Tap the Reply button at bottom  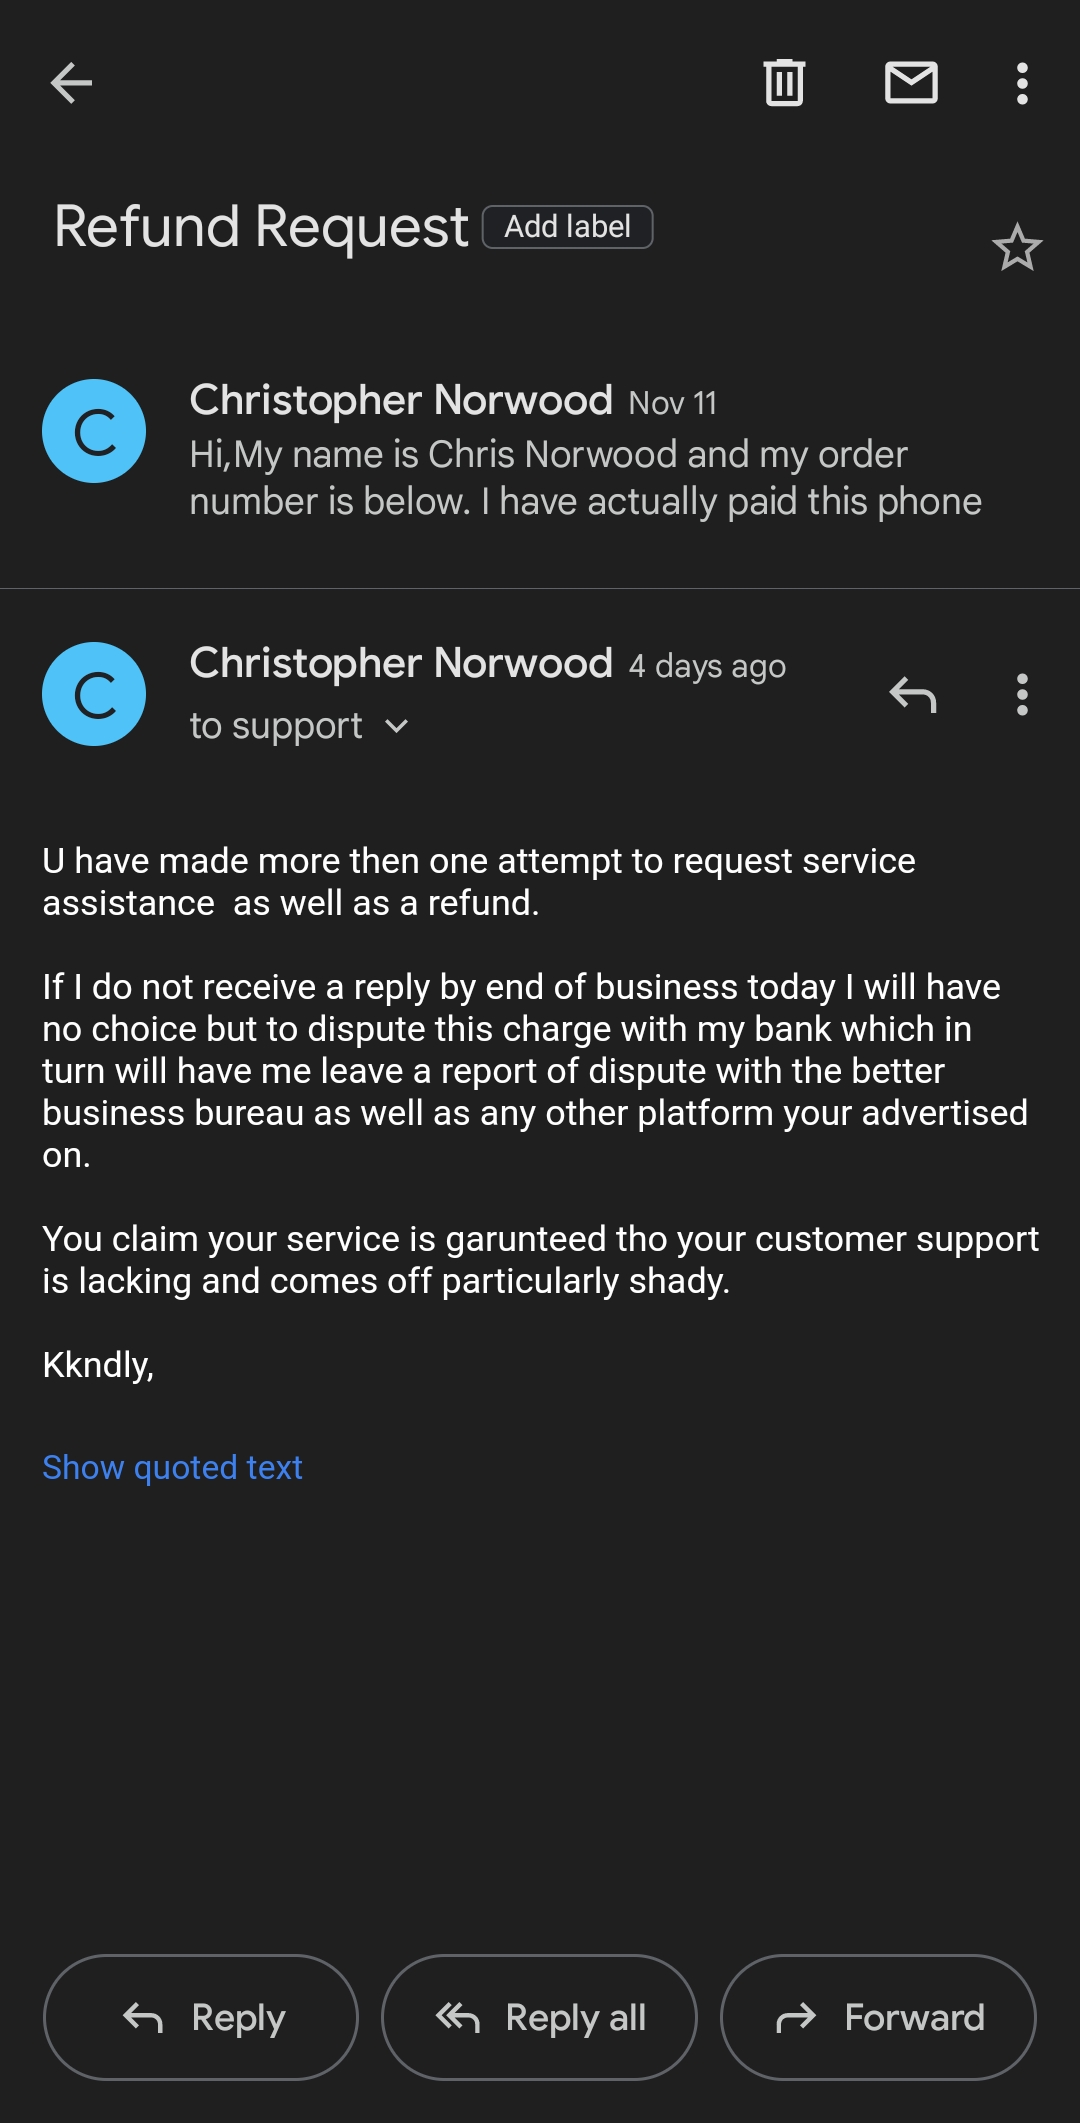(201, 2017)
